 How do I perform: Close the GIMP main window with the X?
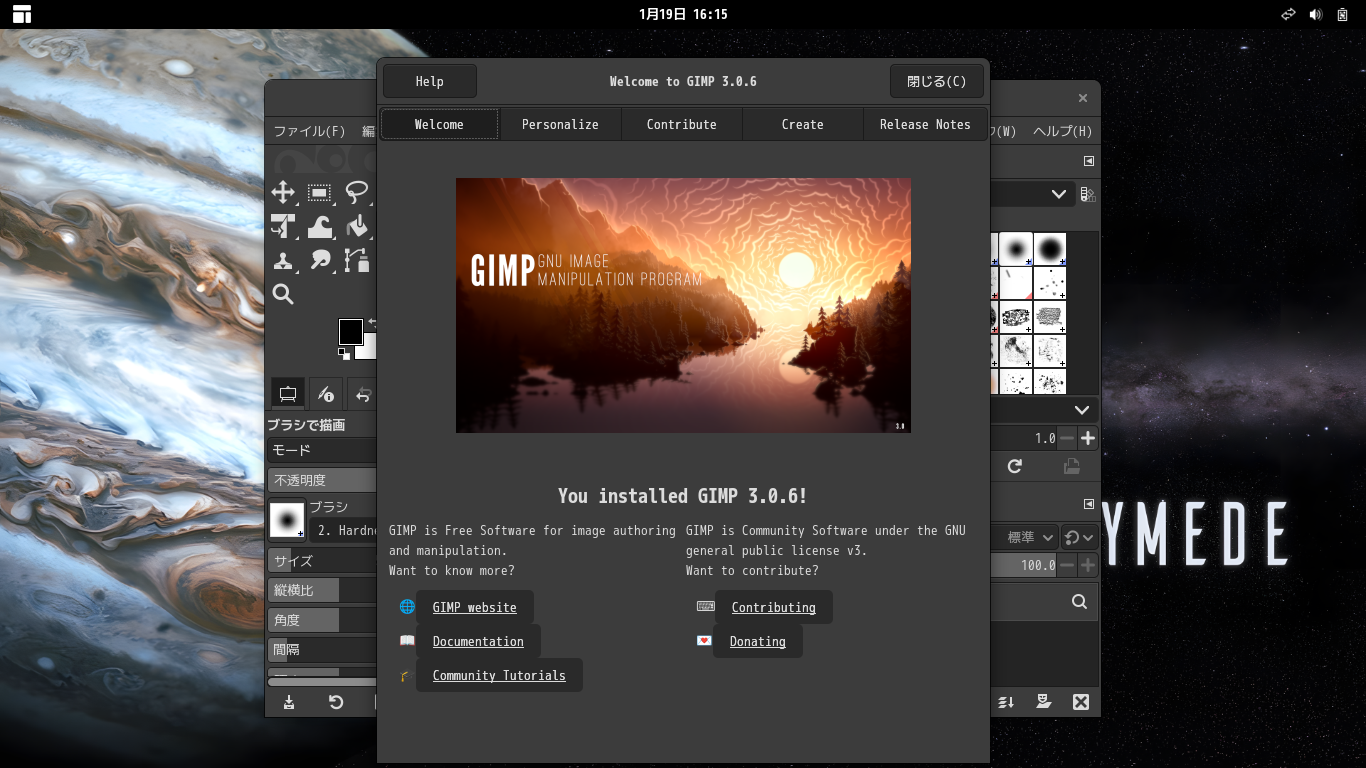[1082, 98]
